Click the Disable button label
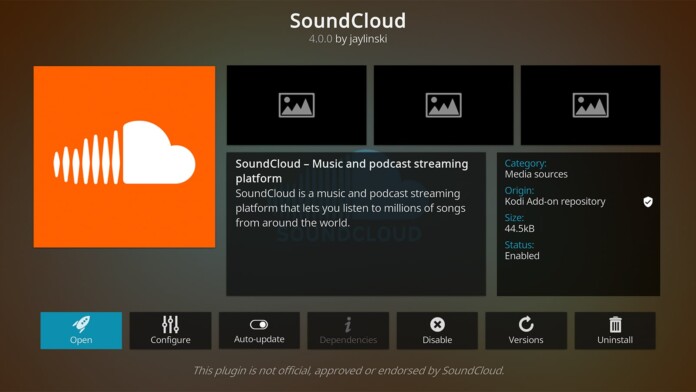 click(x=437, y=340)
